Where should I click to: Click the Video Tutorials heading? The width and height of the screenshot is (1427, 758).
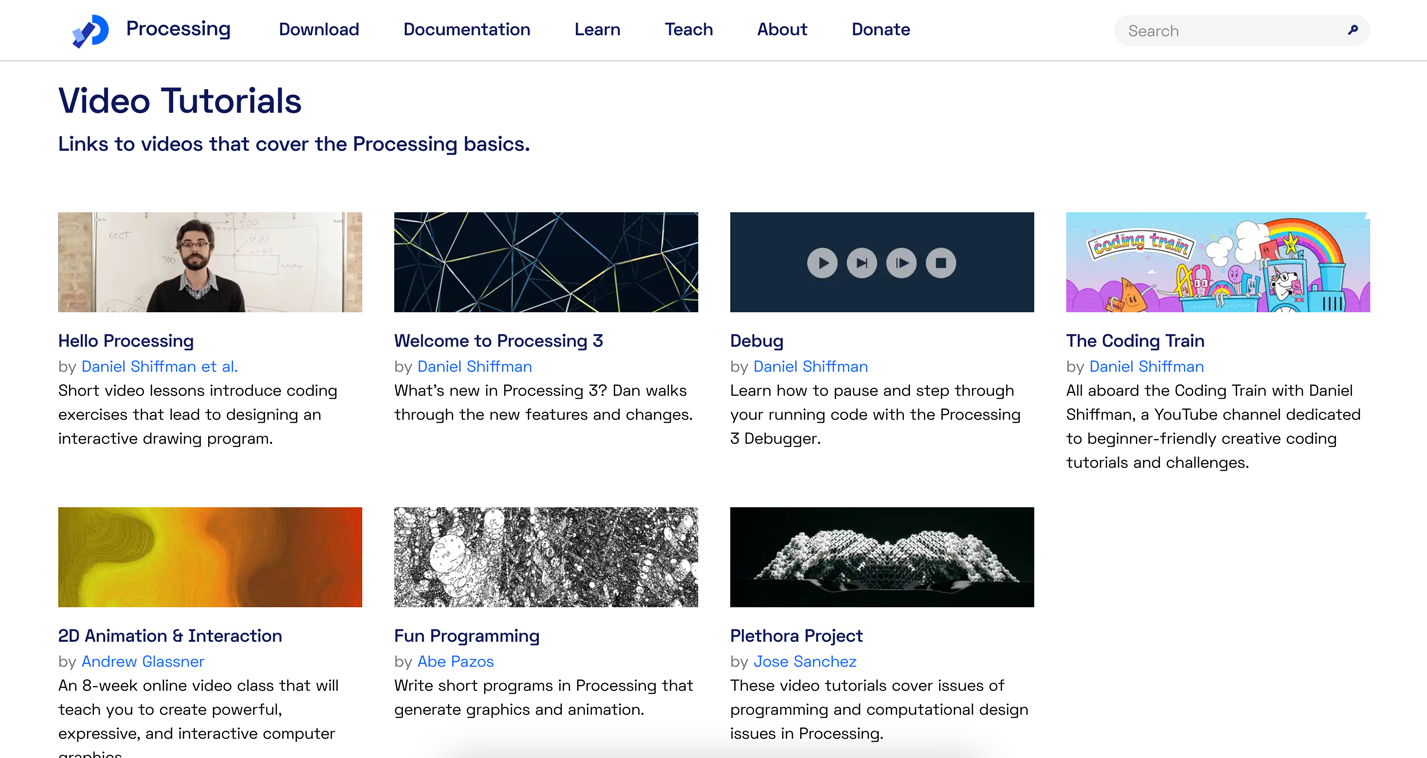tap(180, 101)
